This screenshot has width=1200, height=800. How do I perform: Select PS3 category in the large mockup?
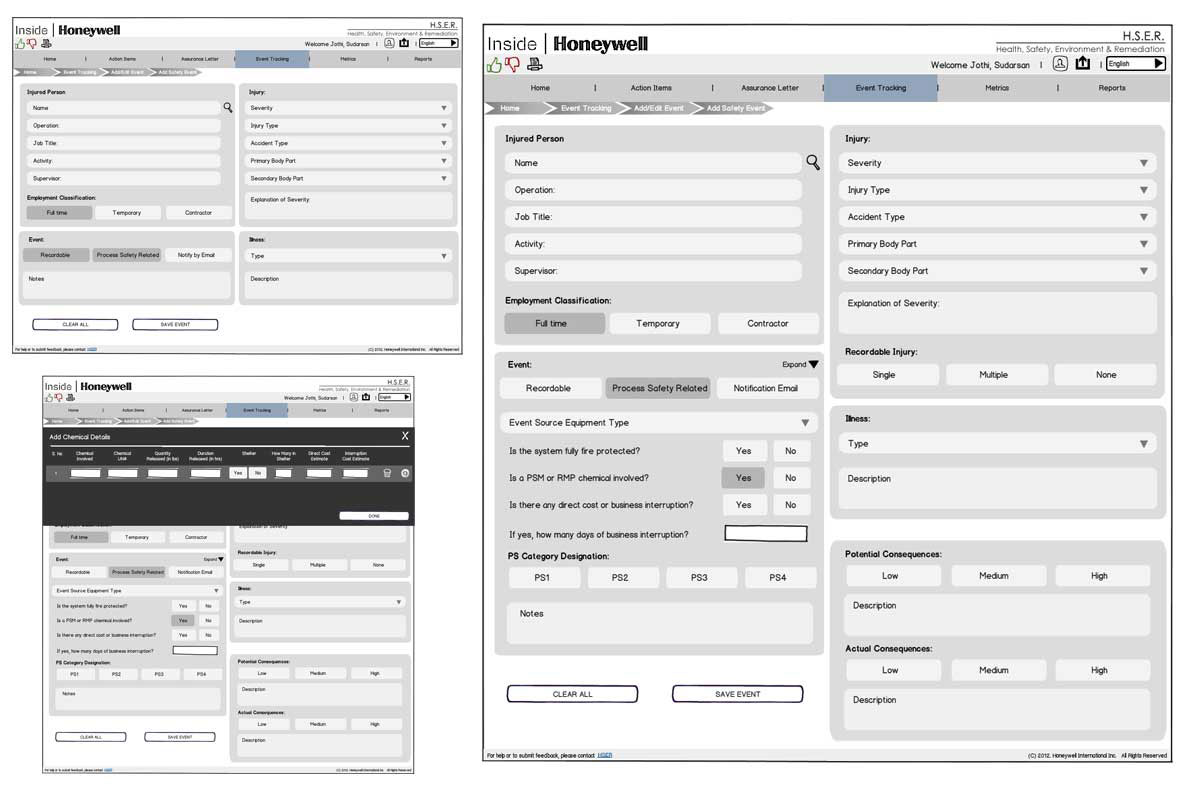coord(699,578)
